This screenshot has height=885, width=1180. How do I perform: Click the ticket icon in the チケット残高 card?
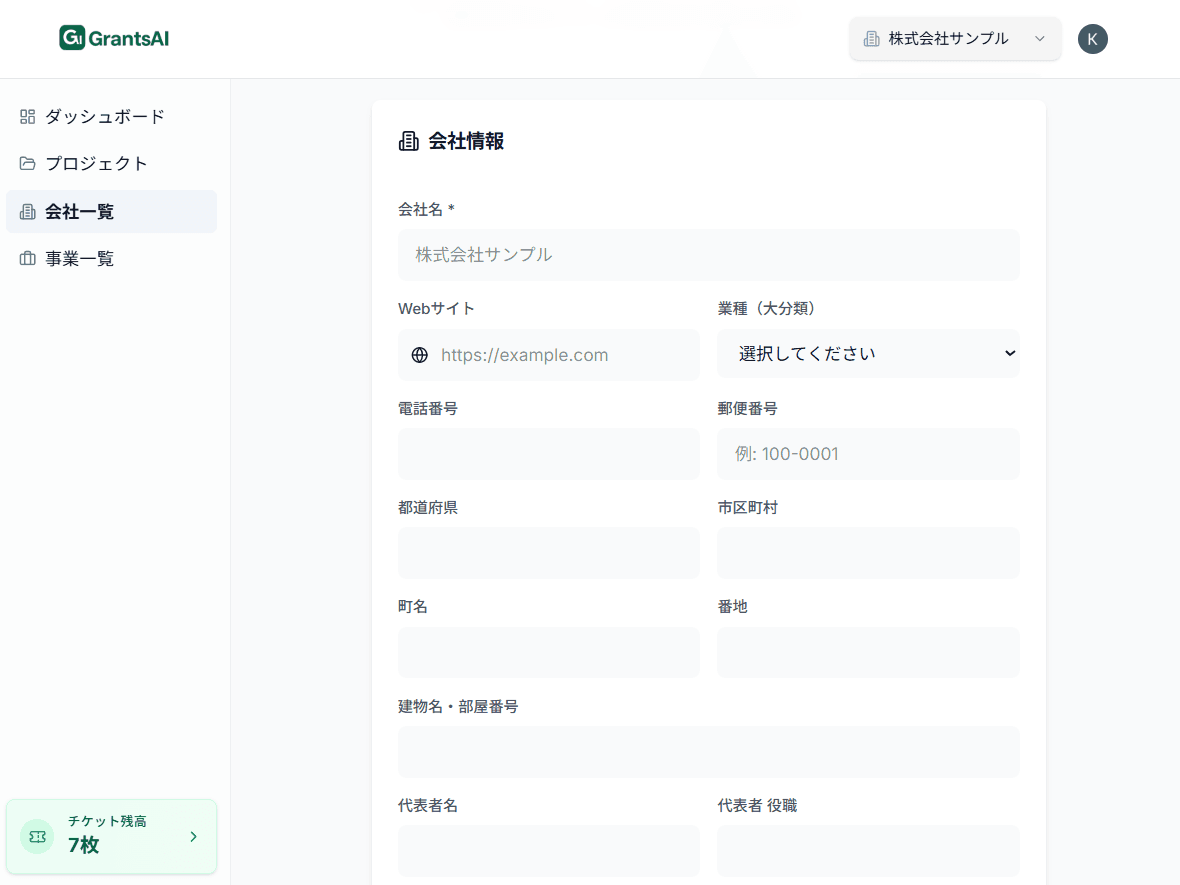(37, 837)
